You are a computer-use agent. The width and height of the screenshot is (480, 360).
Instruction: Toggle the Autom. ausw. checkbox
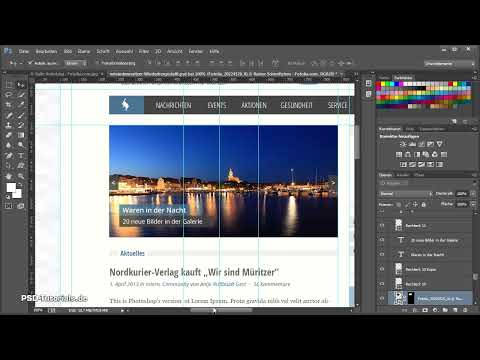click(30, 63)
